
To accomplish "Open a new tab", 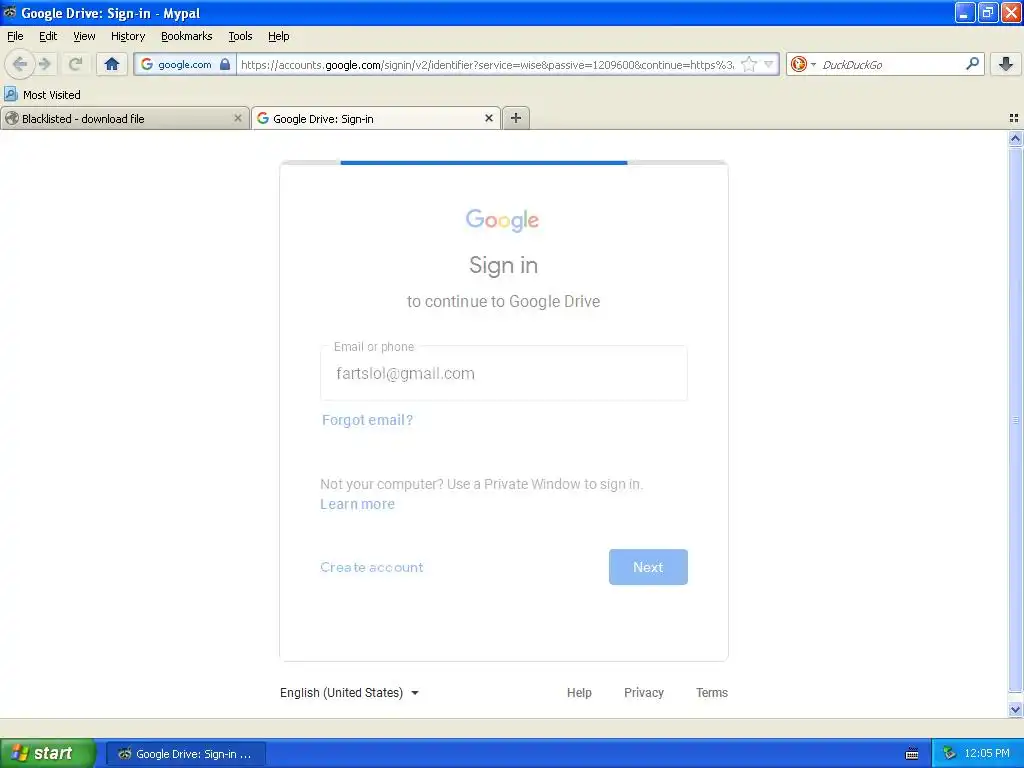I will pos(516,118).
